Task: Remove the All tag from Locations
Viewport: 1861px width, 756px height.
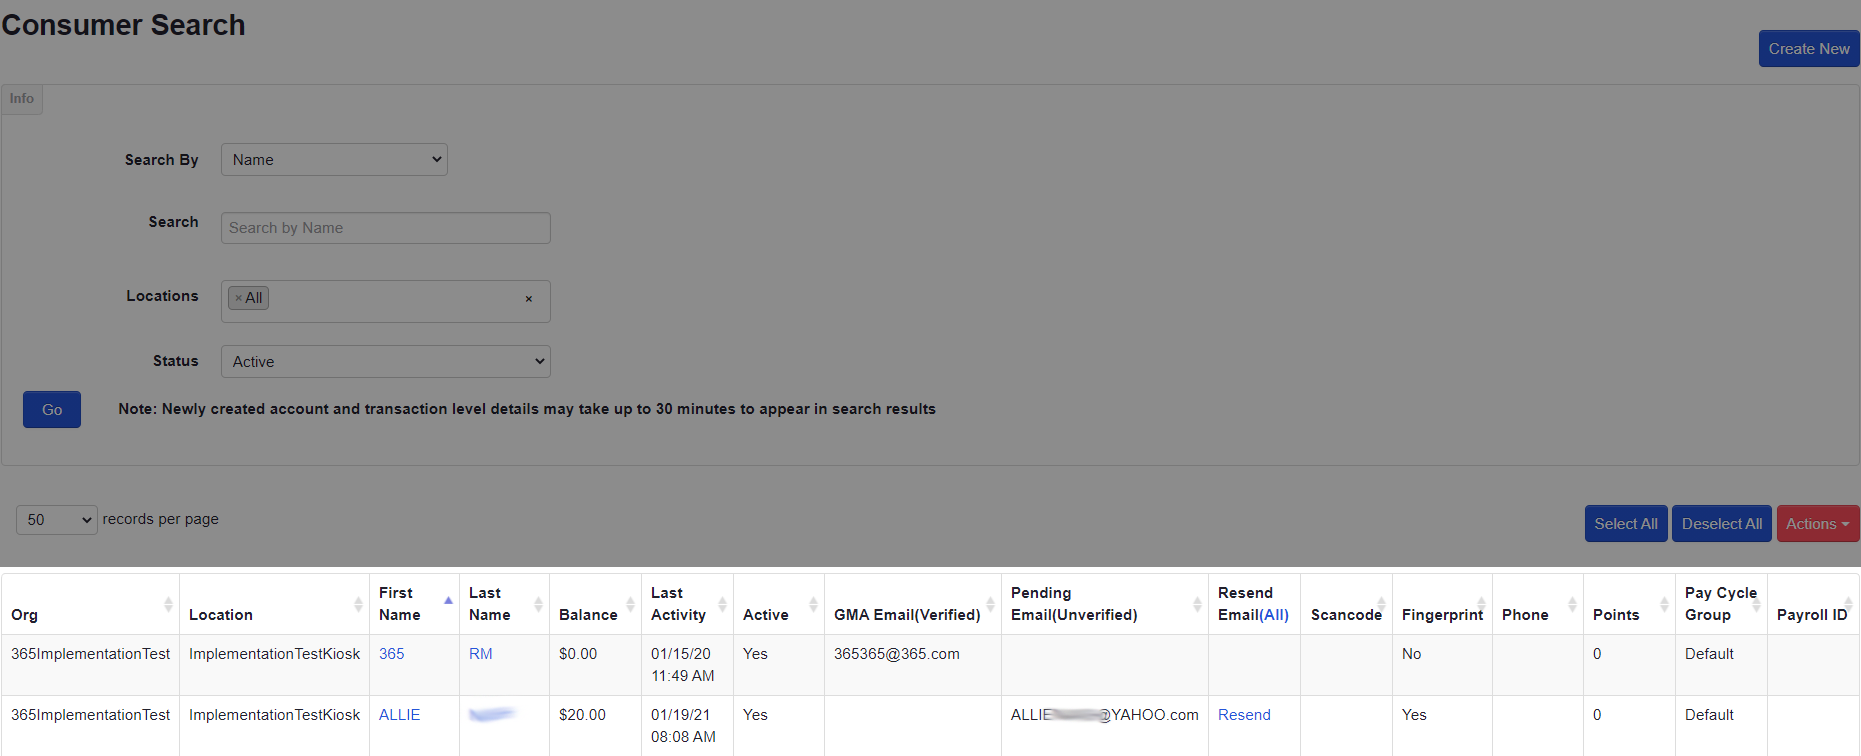Action: point(238,298)
